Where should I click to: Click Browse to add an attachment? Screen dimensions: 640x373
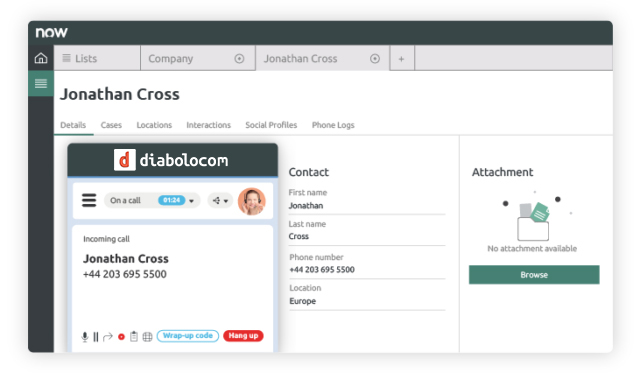tap(534, 275)
